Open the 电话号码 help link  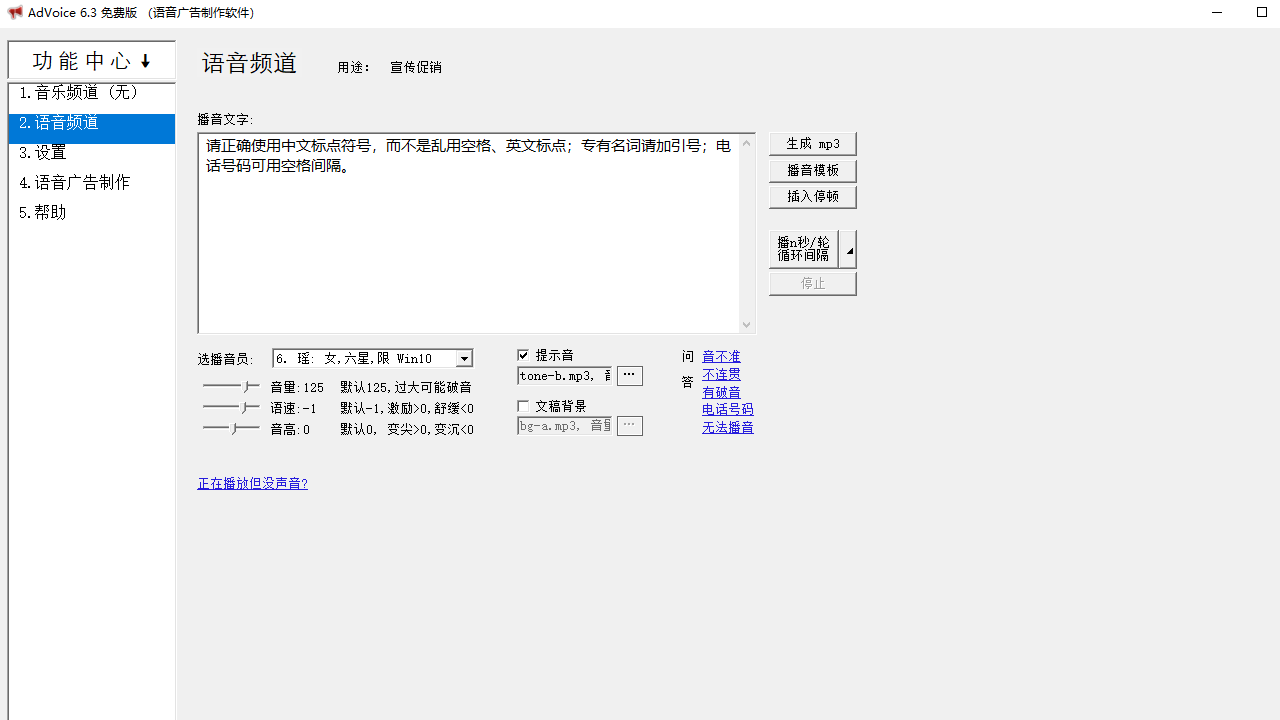[728, 410]
